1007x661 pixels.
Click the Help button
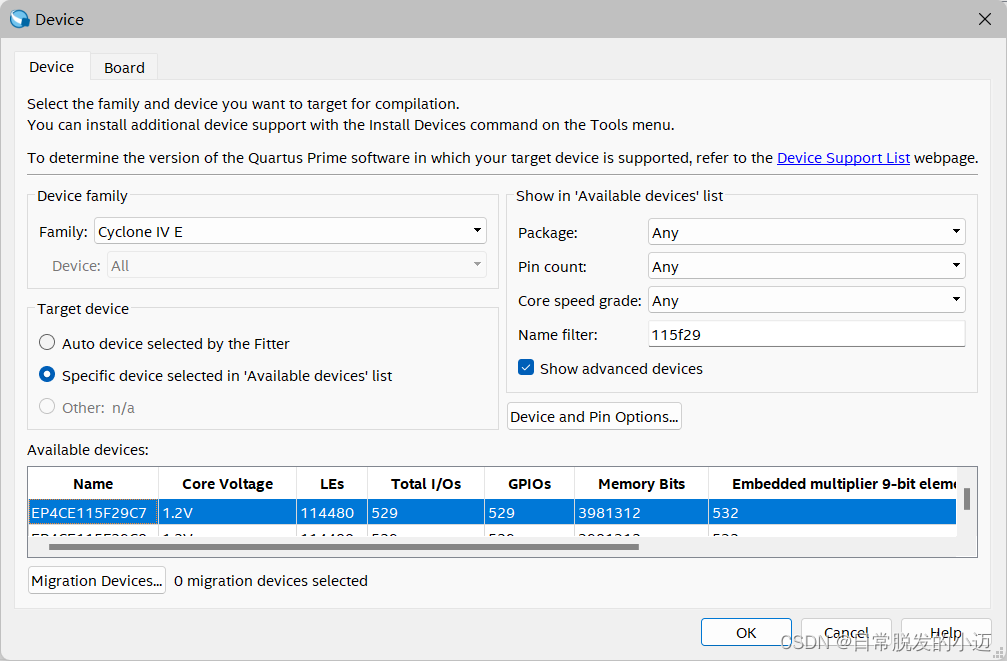point(946,633)
